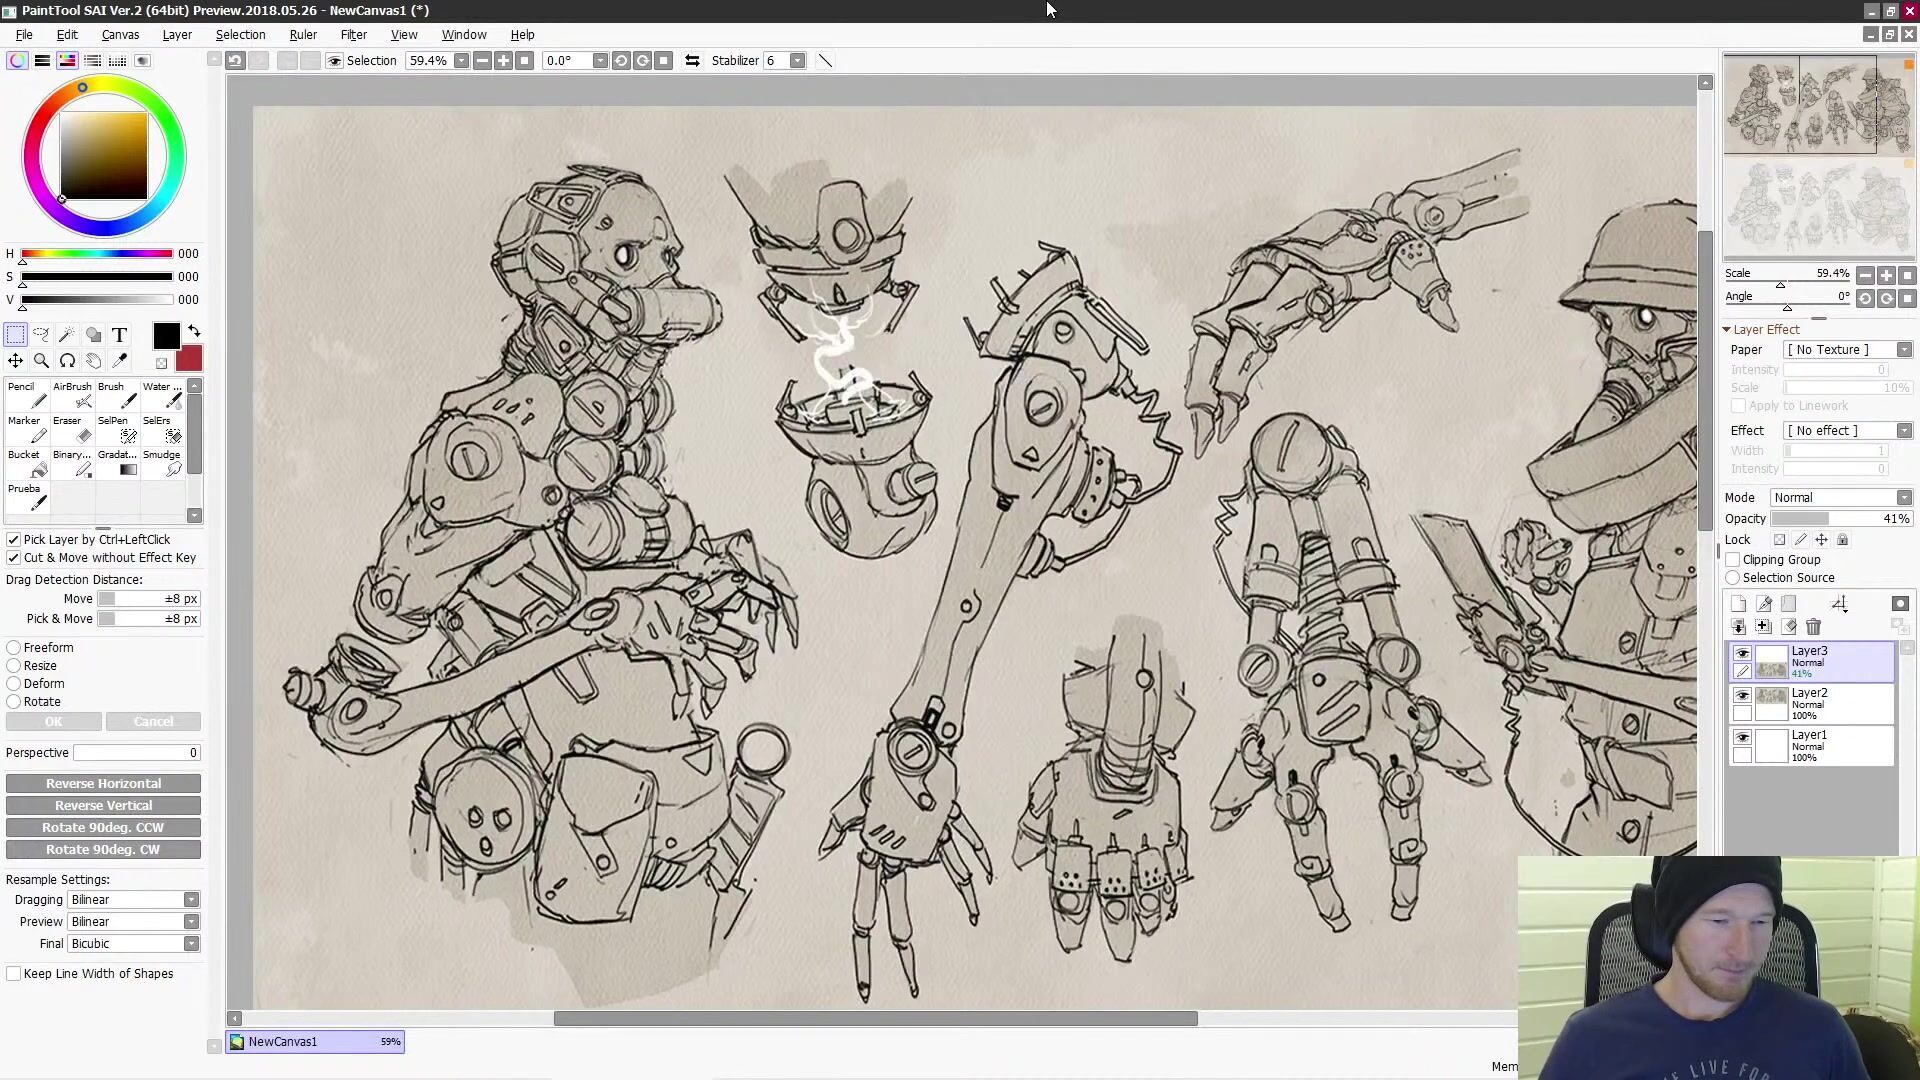Hide Layer1 with its eye icon

point(1742,737)
